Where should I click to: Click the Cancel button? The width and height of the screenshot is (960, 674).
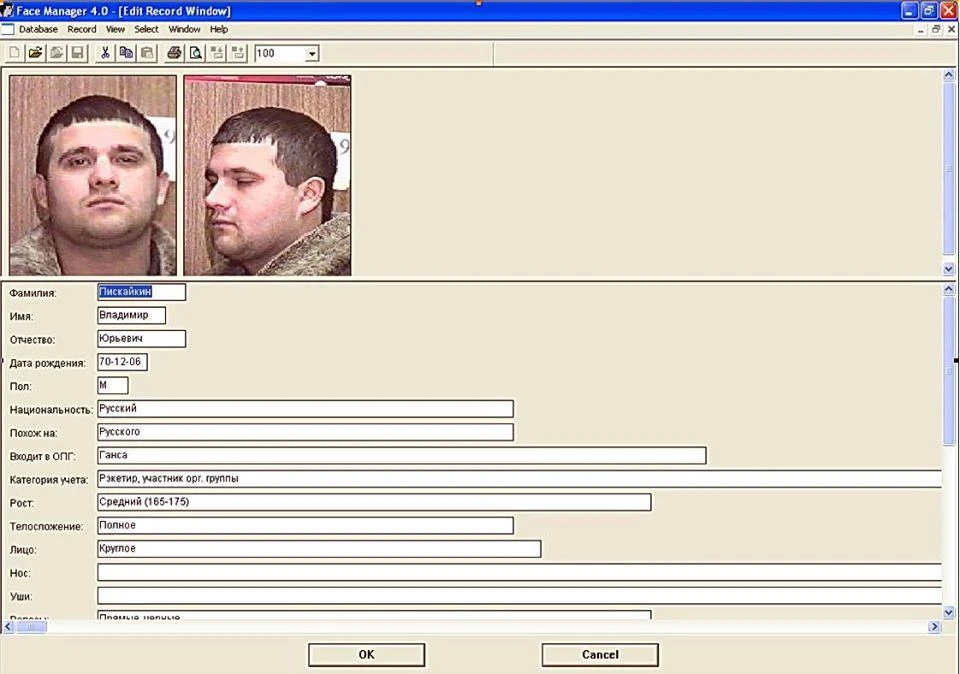(600, 654)
